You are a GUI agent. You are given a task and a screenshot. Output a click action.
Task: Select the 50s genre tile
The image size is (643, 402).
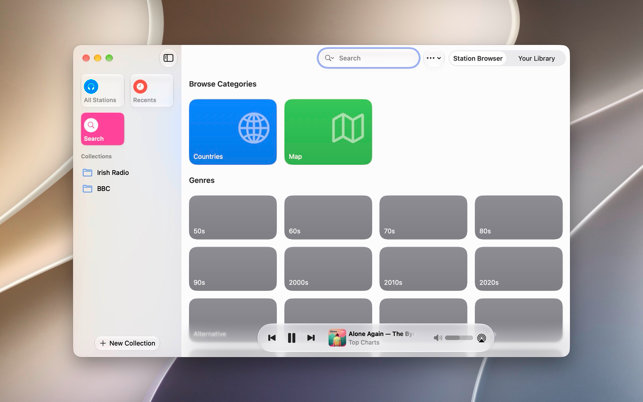(233, 217)
